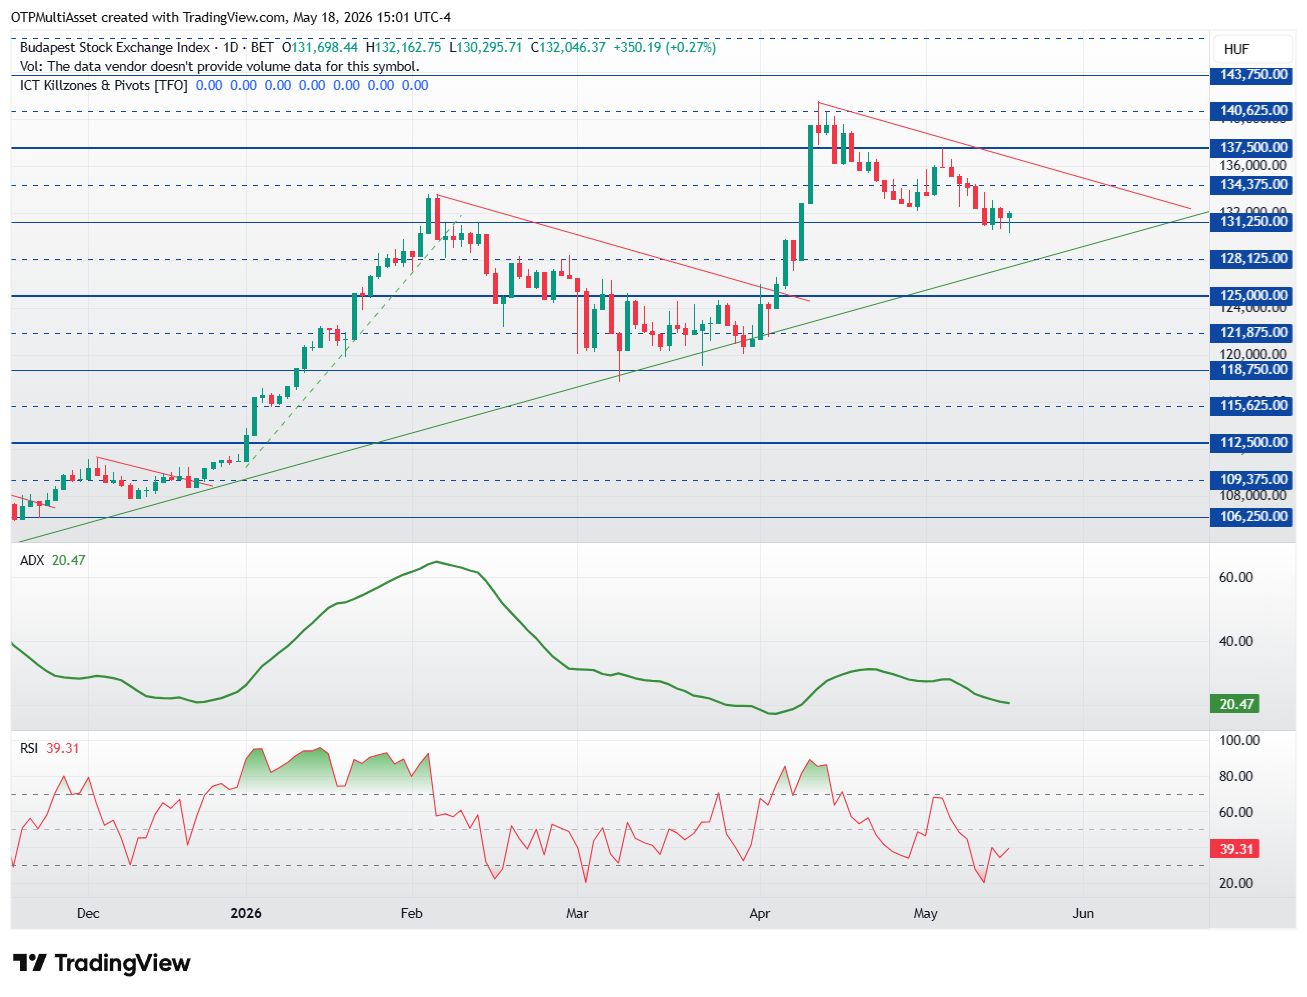Click the TradingView wordmark text

coord(122,963)
